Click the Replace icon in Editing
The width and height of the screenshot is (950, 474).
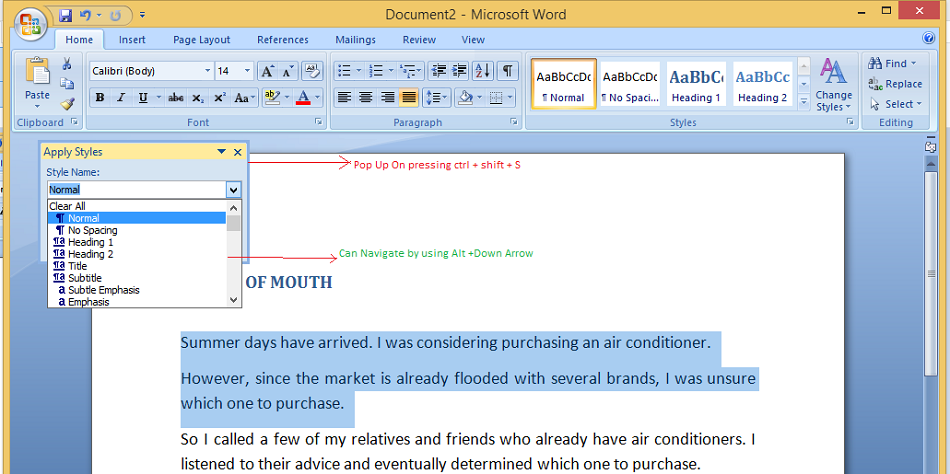895,84
